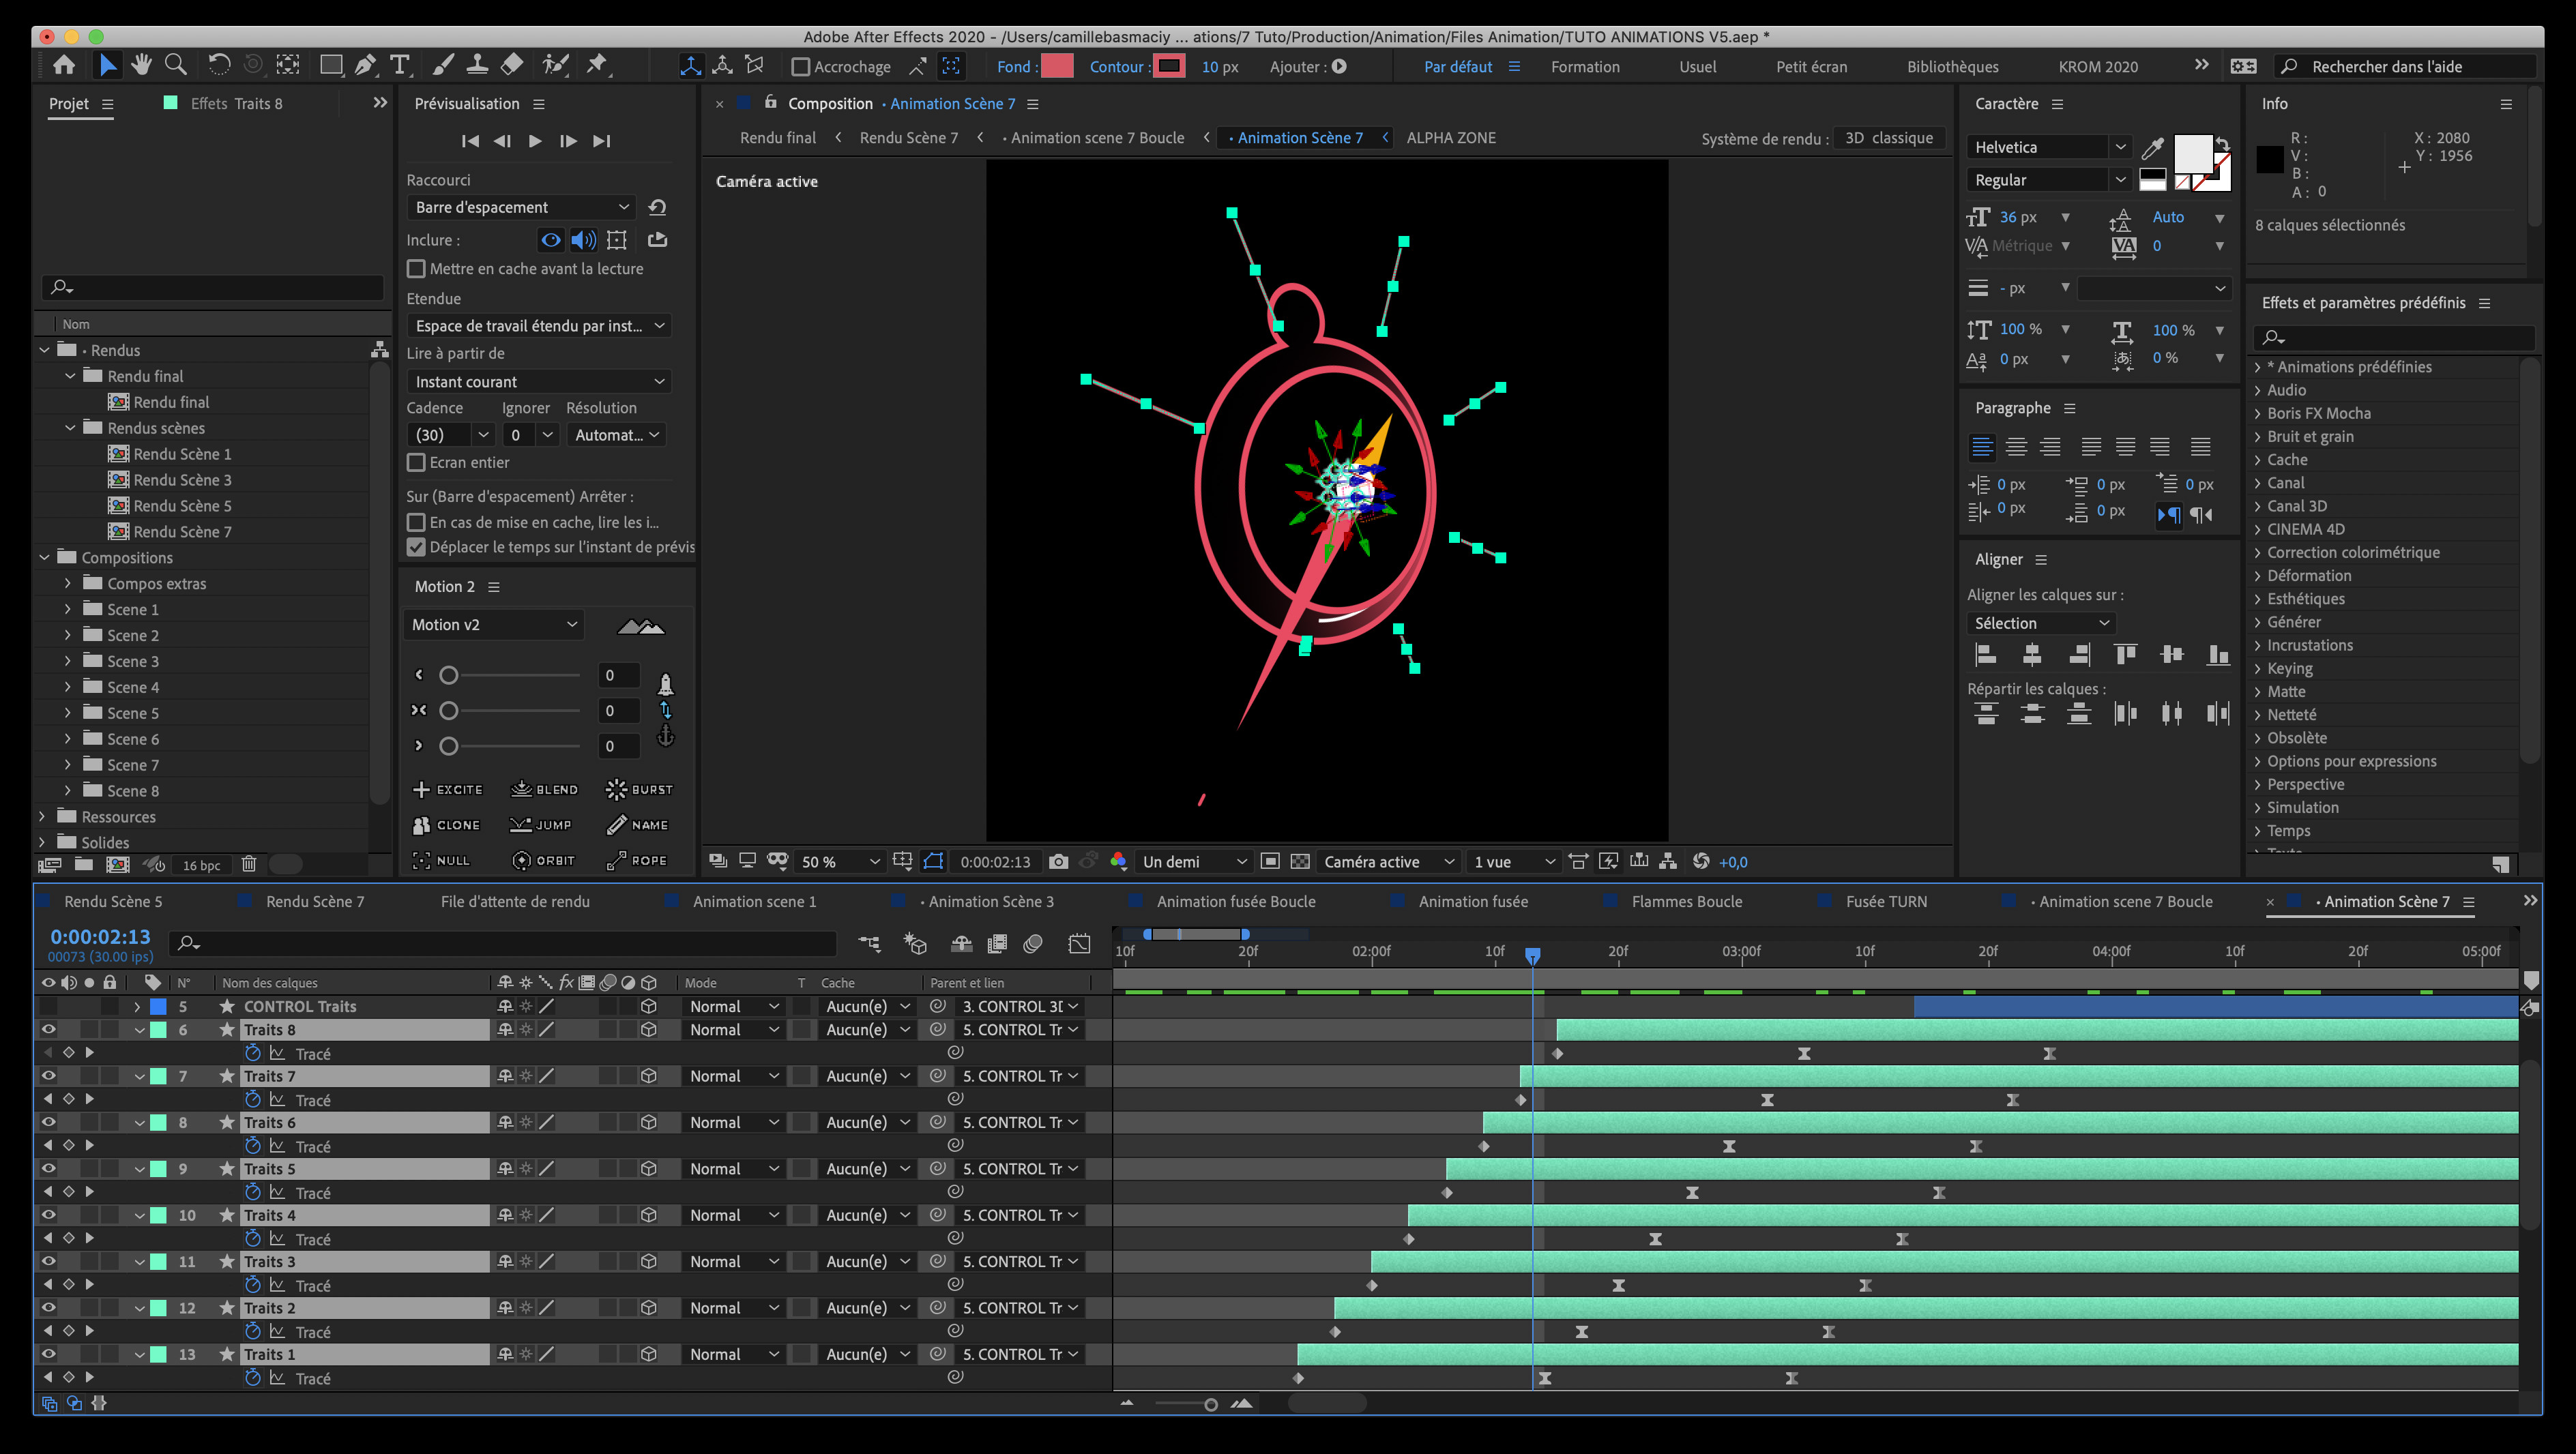Select the Selection arrow tool
This screenshot has width=2576, height=1454.
click(x=107, y=66)
